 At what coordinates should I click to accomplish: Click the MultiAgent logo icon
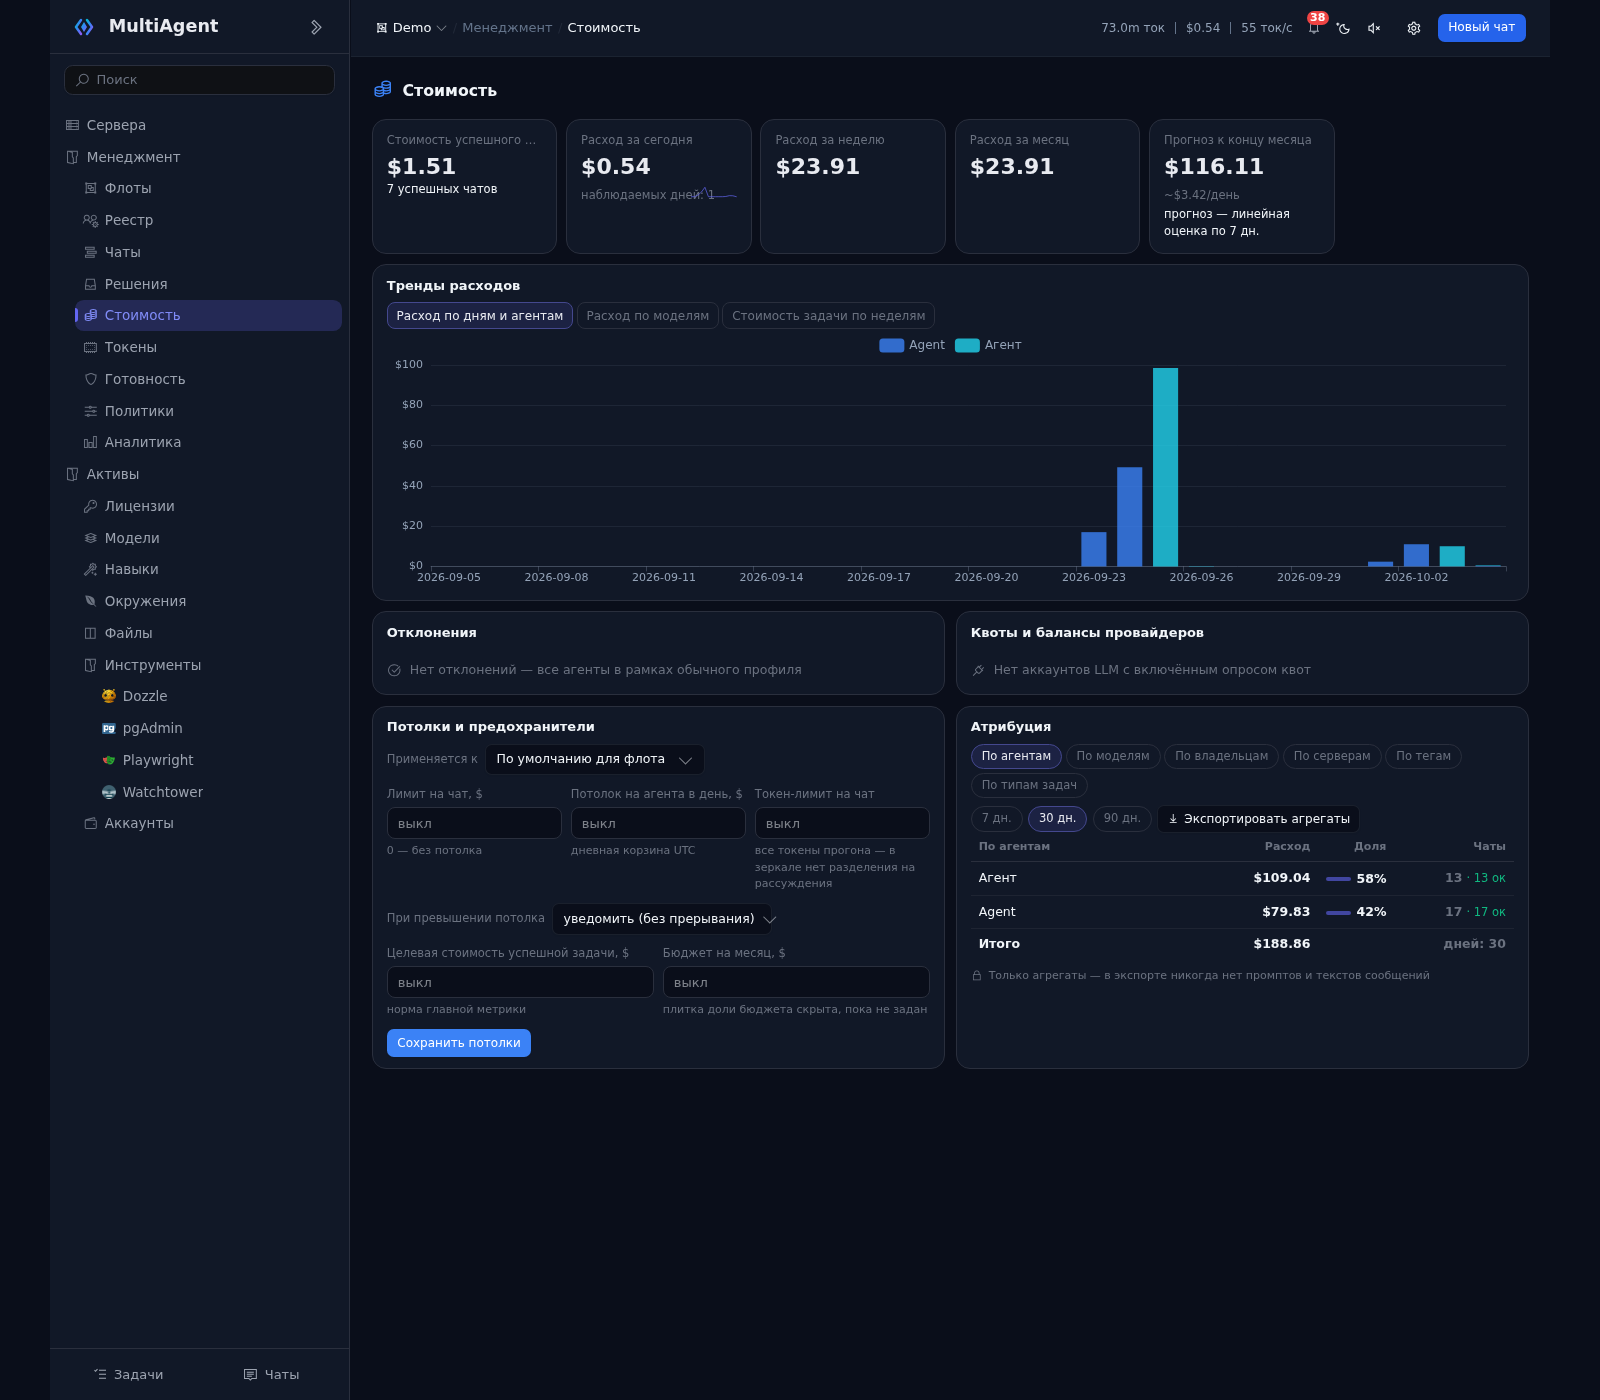click(x=84, y=27)
